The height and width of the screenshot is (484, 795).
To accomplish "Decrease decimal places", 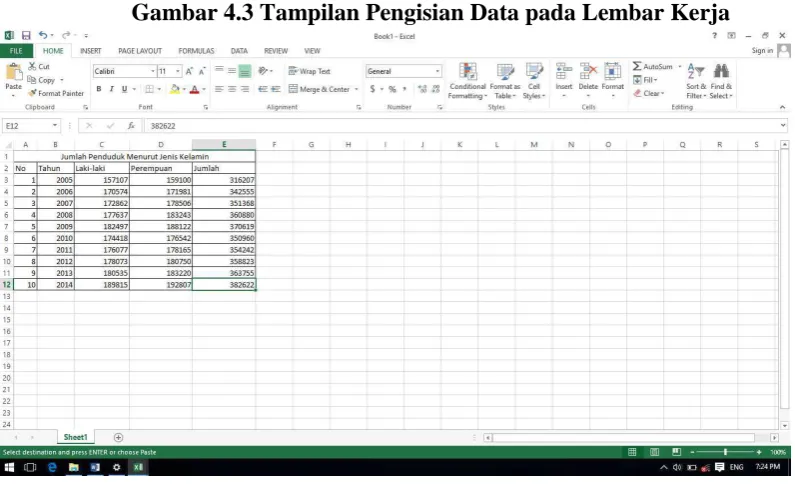I will [436, 89].
